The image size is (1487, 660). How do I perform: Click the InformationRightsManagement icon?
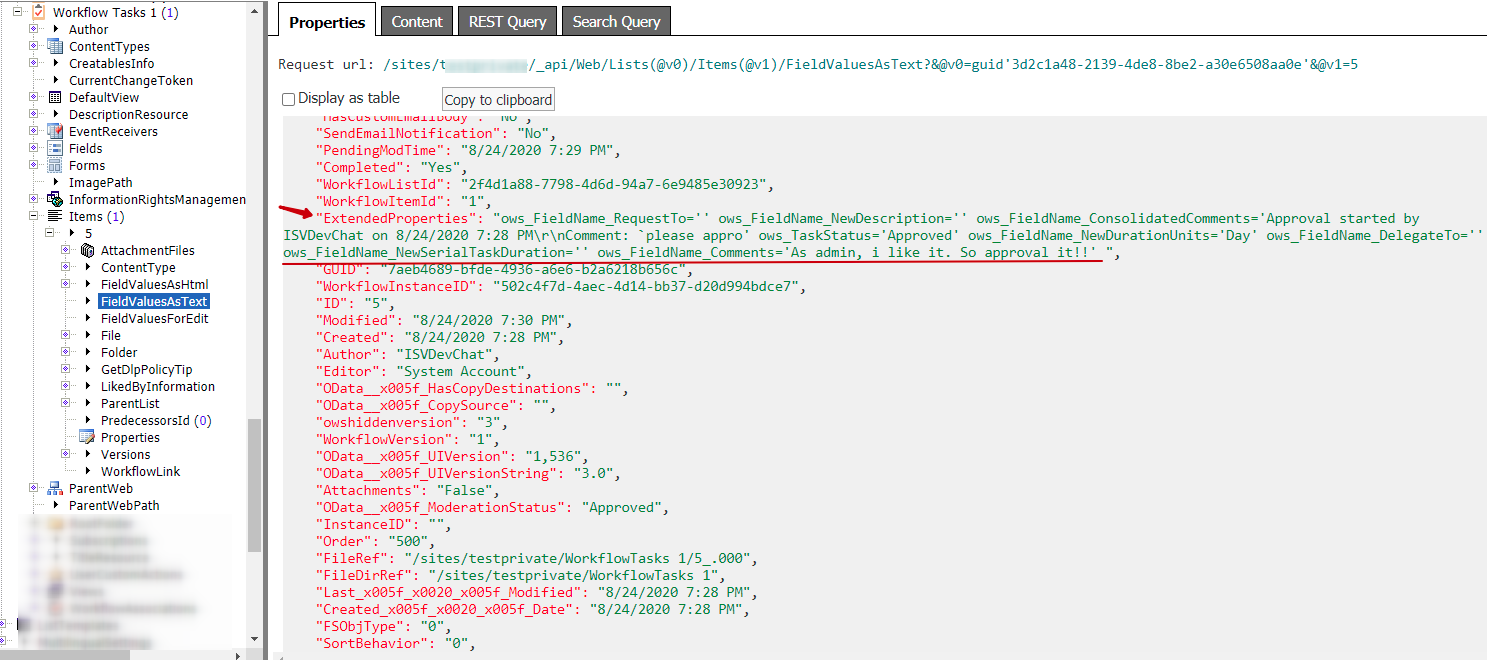55,199
